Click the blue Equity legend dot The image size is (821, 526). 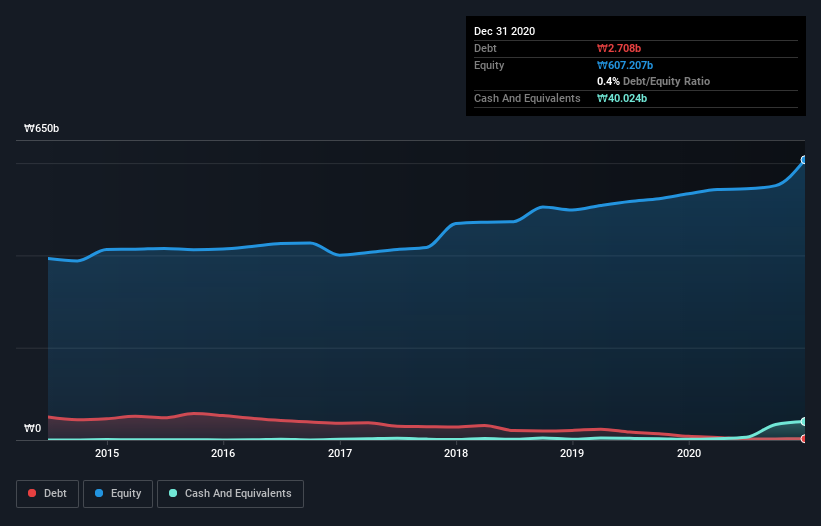coord(99,493)
